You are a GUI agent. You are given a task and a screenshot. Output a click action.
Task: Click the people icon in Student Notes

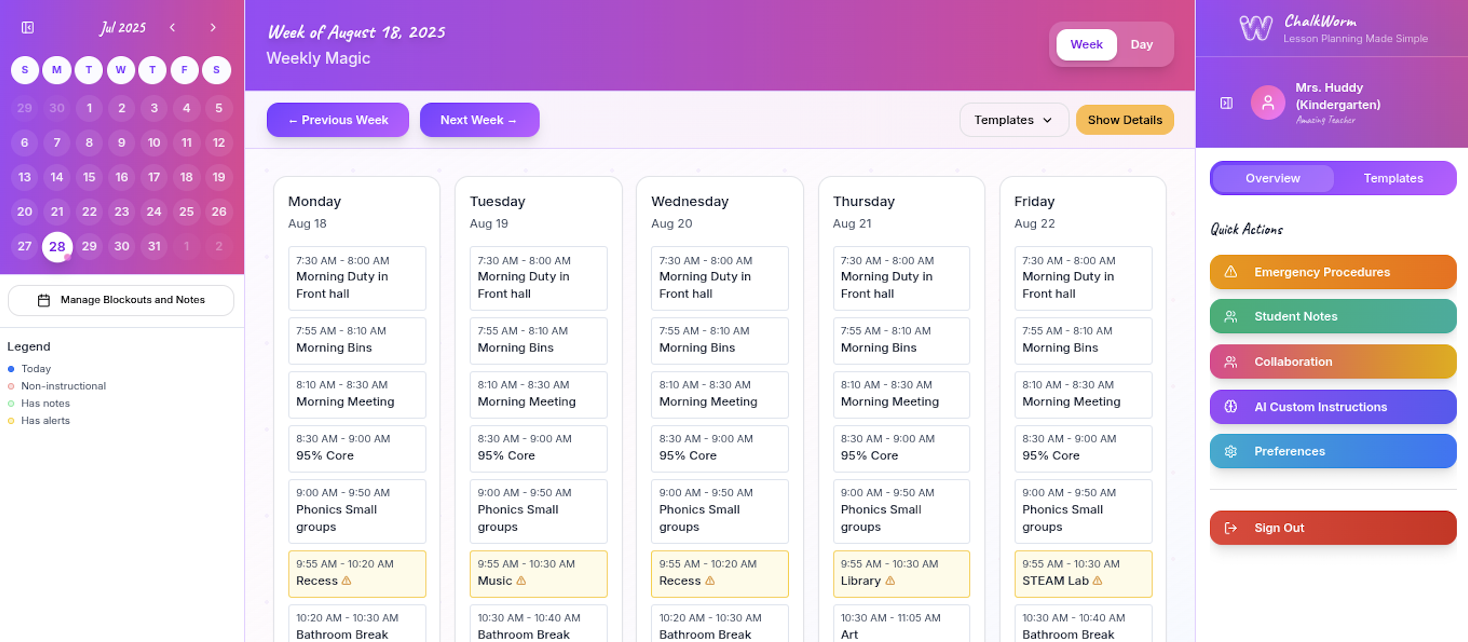point(1231,316)
